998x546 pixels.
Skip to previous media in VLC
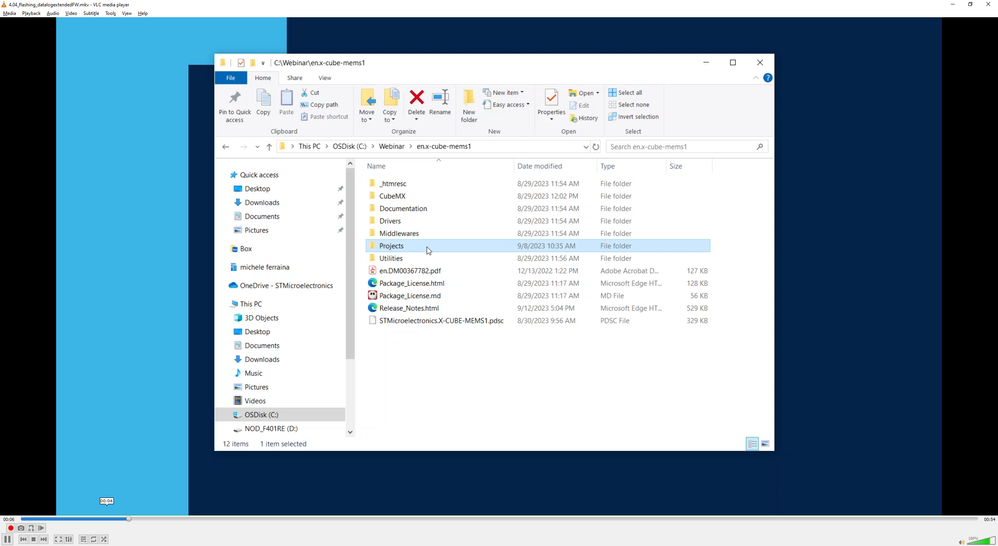[x=24, y=540]
